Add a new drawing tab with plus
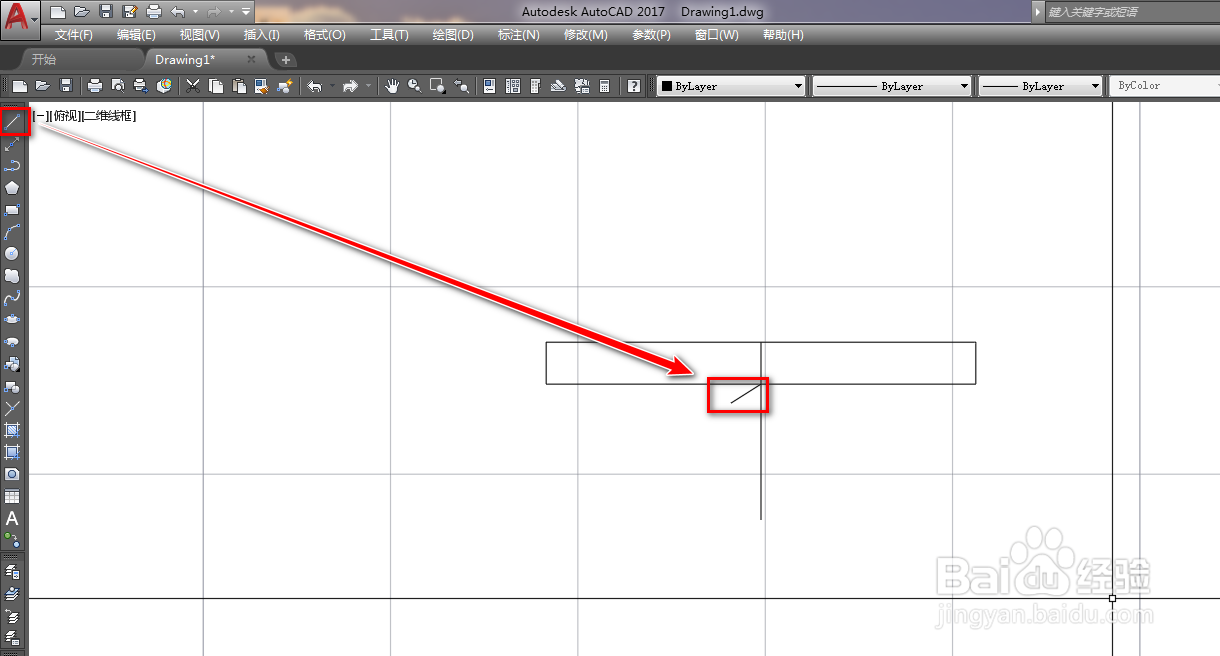 [x=285, y=60]
